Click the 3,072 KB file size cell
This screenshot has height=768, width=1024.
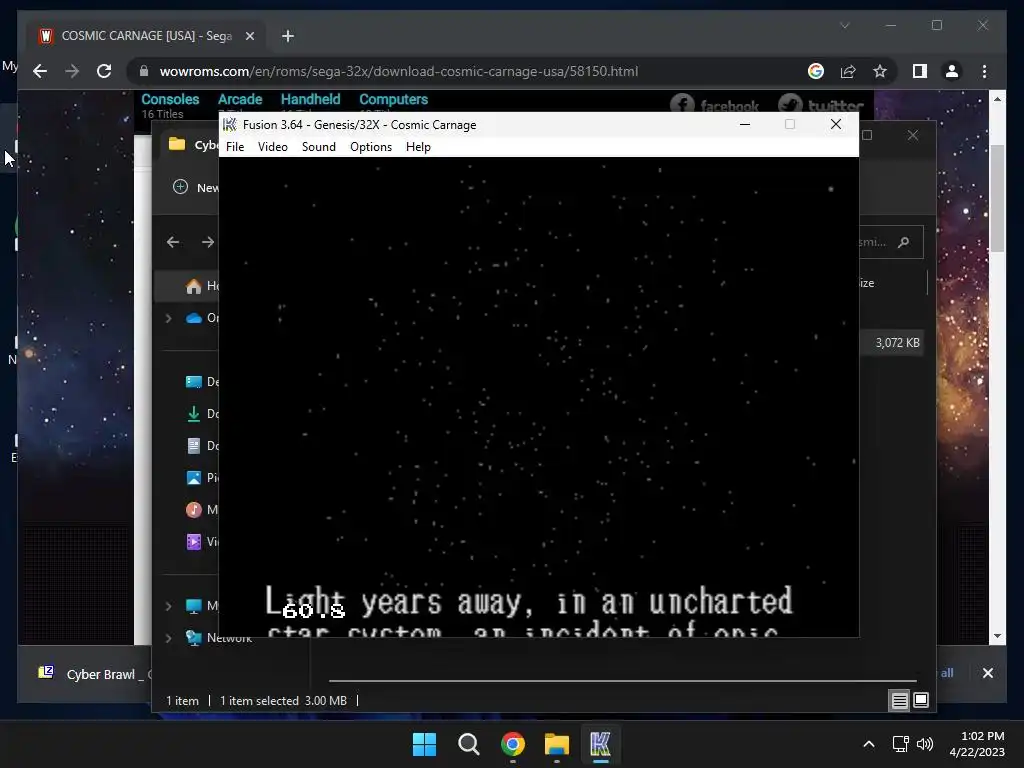point(897,343)
